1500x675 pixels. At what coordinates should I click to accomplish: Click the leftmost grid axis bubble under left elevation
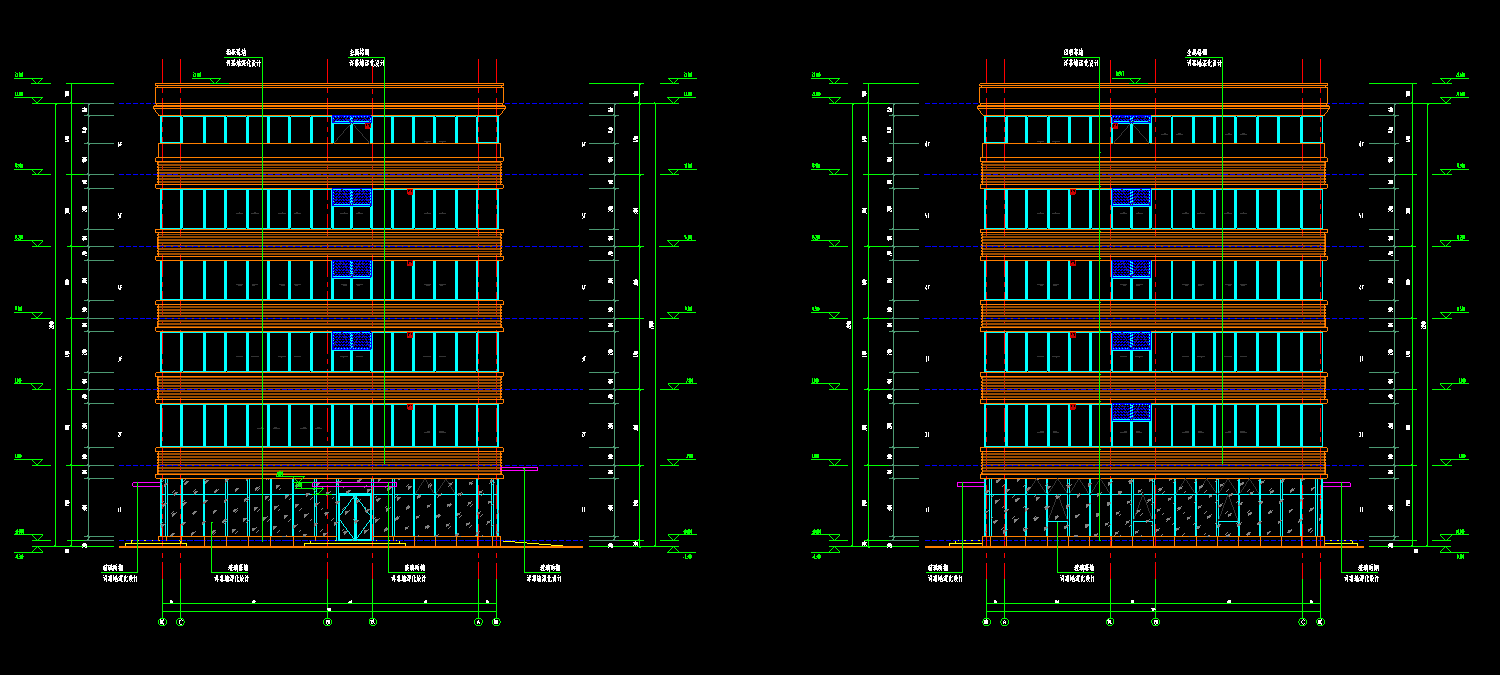click(x=162, y=622)
